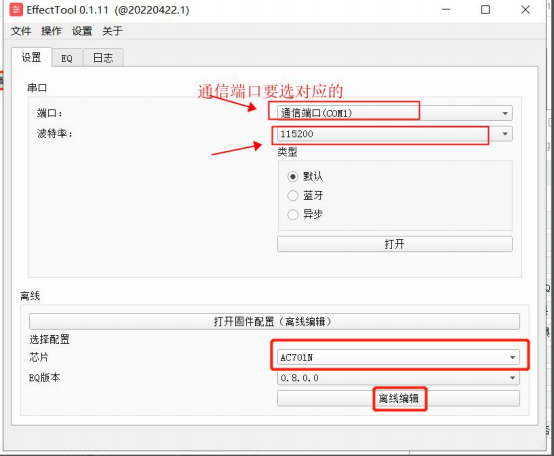554x456 pixels.
Task: Maximize the EffectTool window
Action: (485, 10)
